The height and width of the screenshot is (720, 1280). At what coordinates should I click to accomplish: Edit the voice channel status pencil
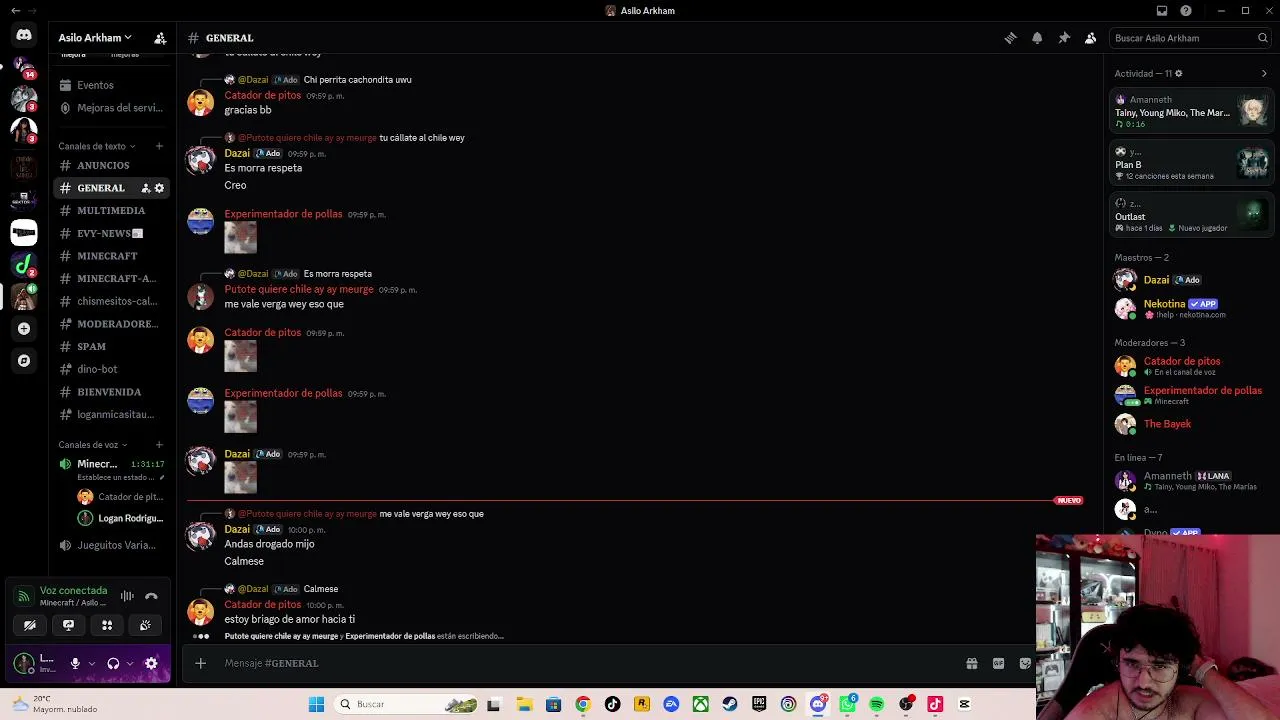click(x=162, y=478)
